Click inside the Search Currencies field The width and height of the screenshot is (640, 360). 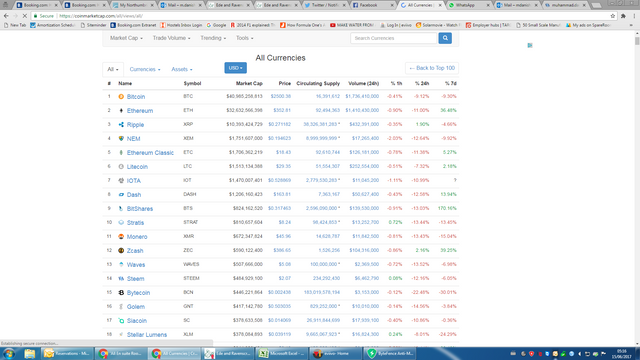tap(393, 38)
